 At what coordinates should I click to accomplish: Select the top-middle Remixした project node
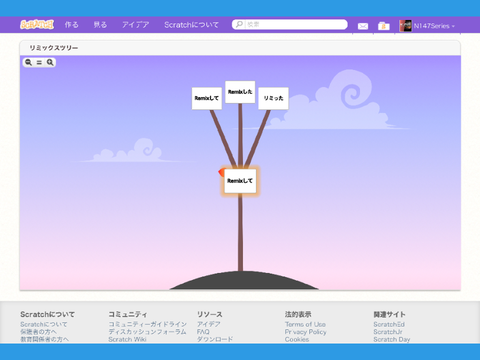(240, 92)
